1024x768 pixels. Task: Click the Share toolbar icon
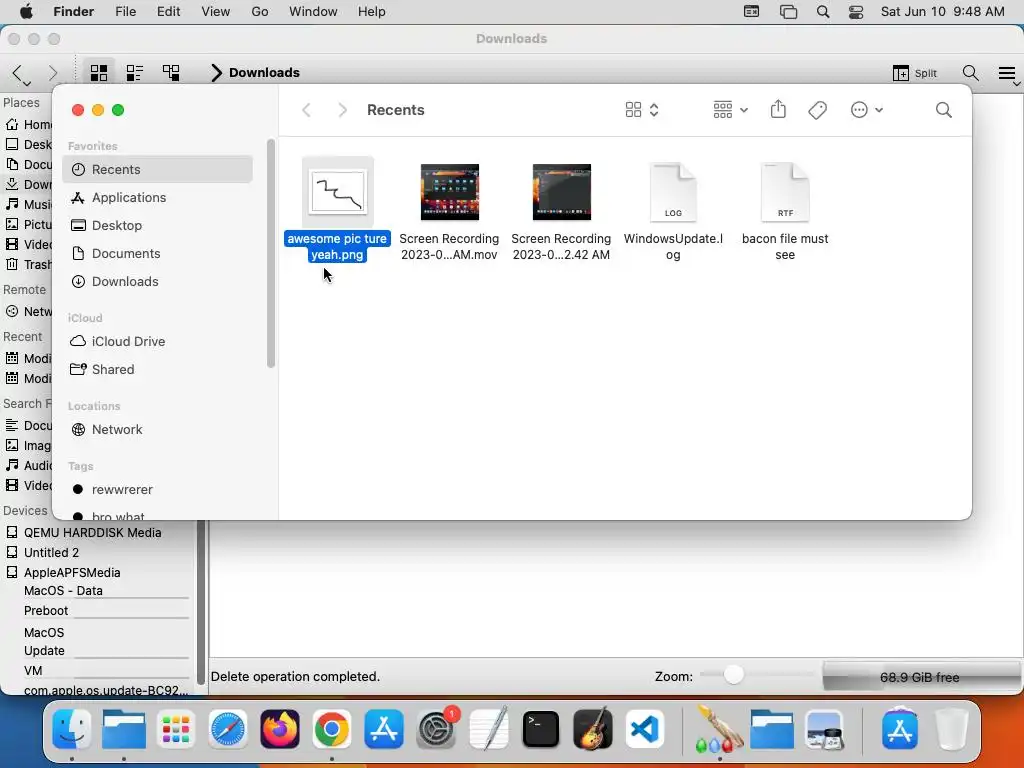click(778, 110)
